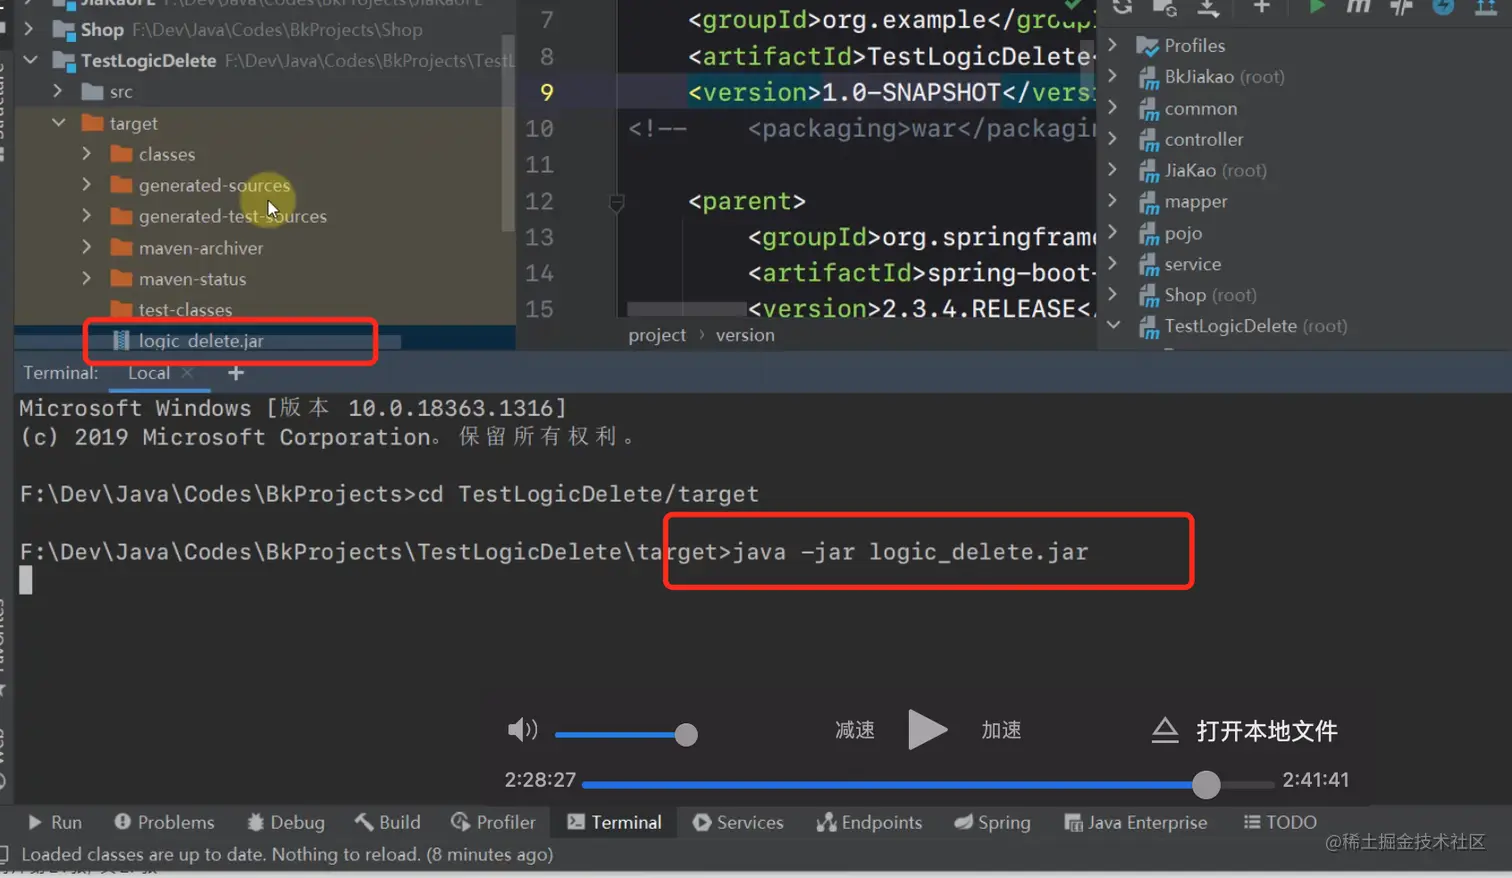Open the Execute Maven Goal 'm' icon
Screen dimensions: 1512x878
pyautogui.click(x=1358, y=7)
